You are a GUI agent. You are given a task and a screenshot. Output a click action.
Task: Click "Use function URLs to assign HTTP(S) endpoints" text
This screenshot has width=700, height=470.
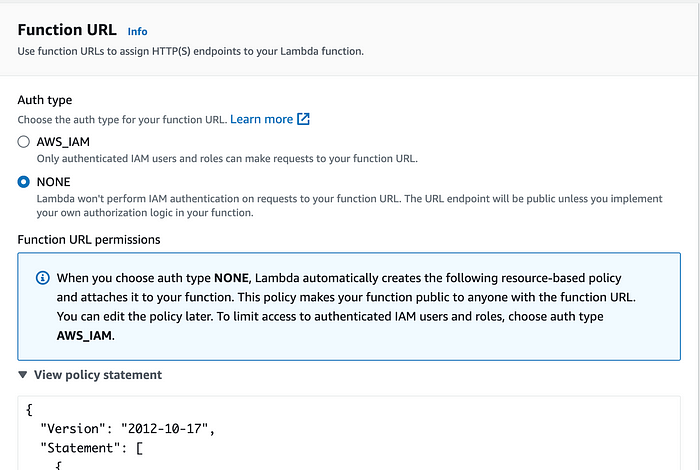coord(191,51)
